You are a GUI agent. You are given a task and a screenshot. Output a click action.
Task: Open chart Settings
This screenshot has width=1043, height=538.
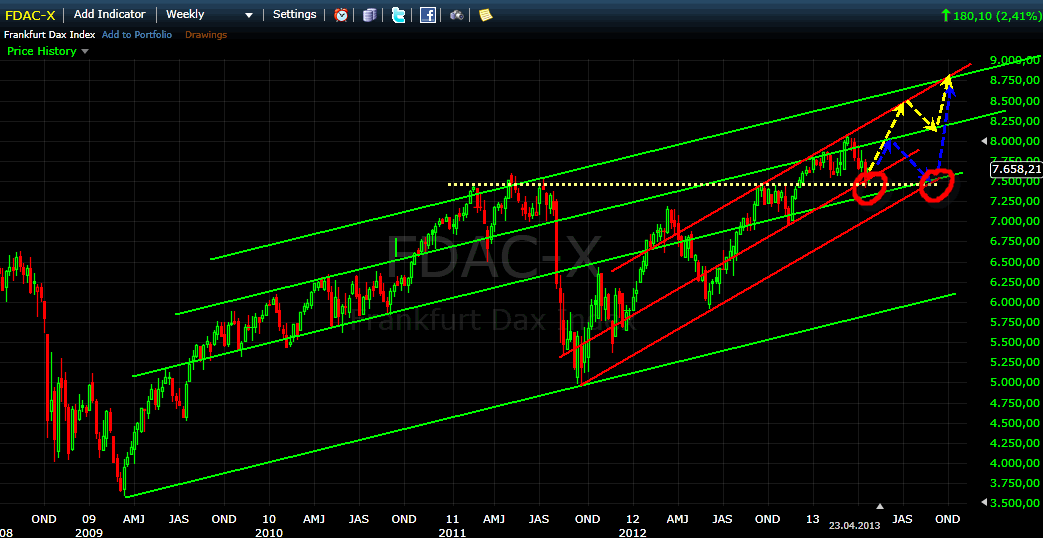(x=295, y=14)
